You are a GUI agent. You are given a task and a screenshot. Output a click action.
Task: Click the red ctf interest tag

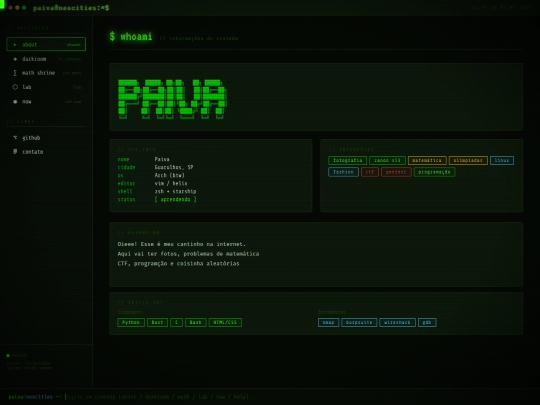click(x=370, y=172)
